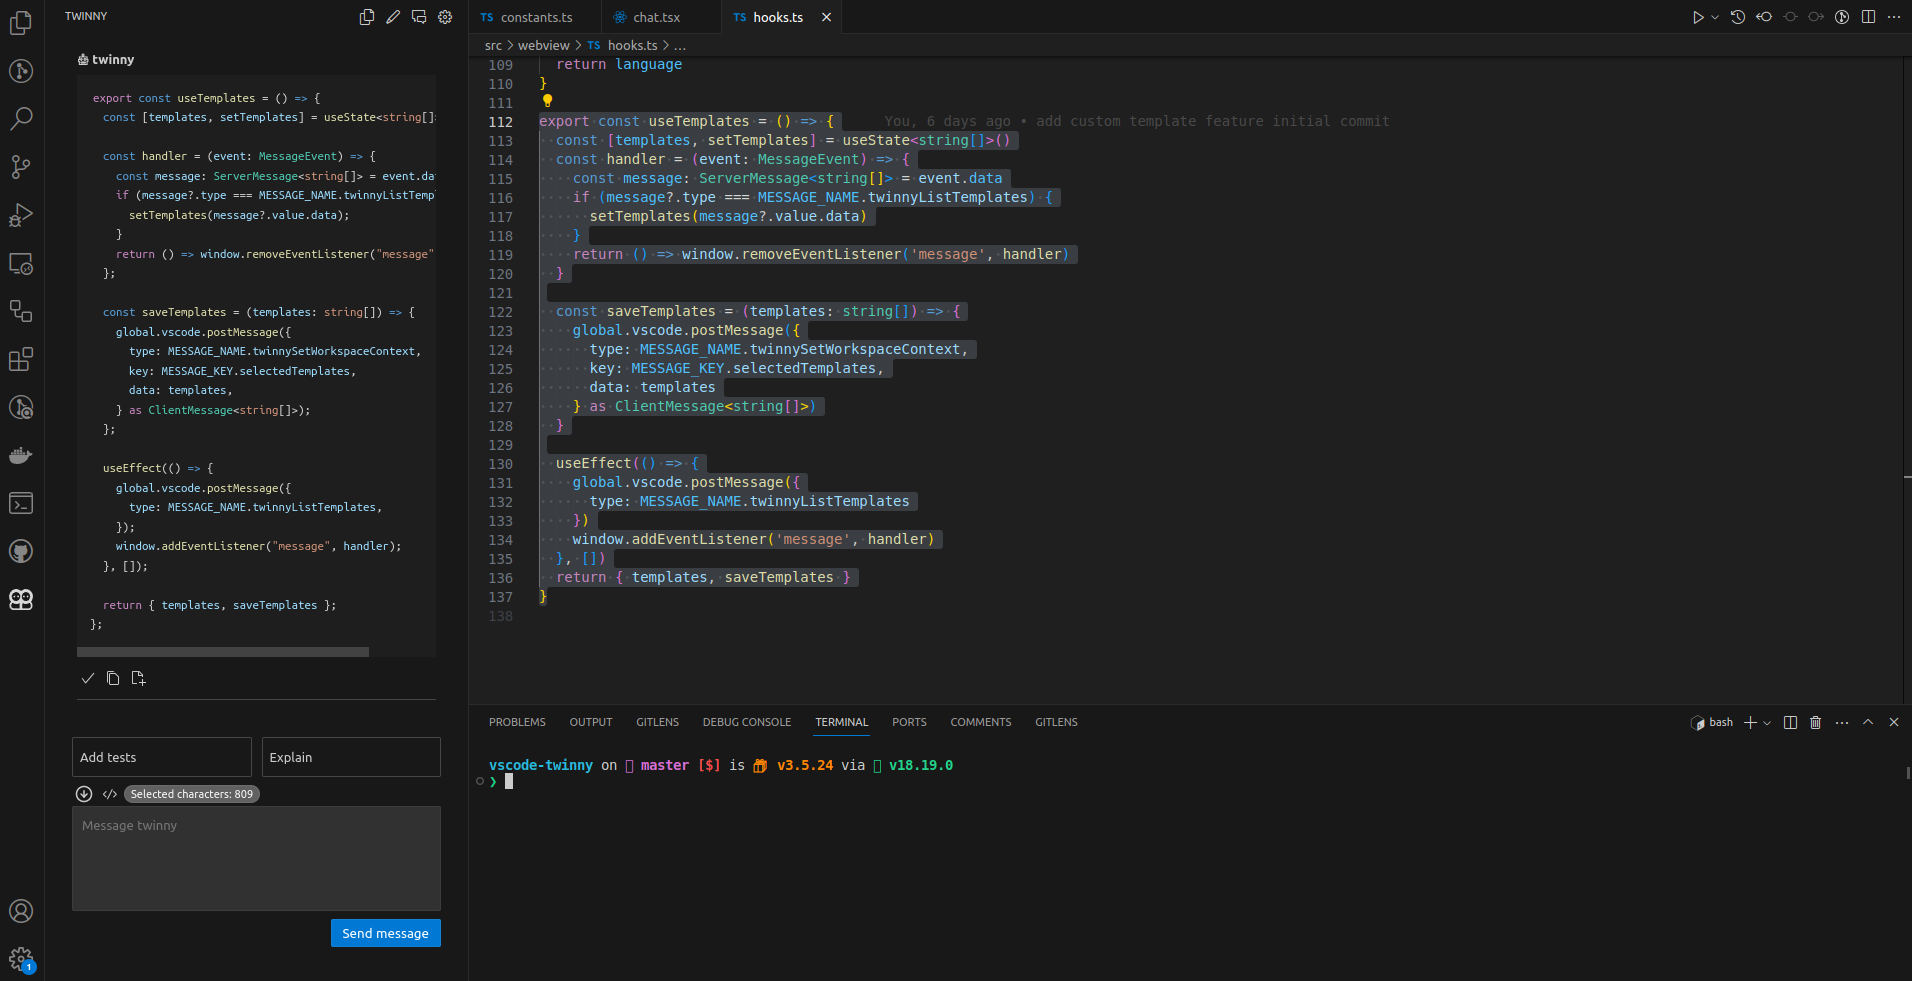Click the Send message button
Viewport: 1912px width, 981px height.
(x=385, y=933)
